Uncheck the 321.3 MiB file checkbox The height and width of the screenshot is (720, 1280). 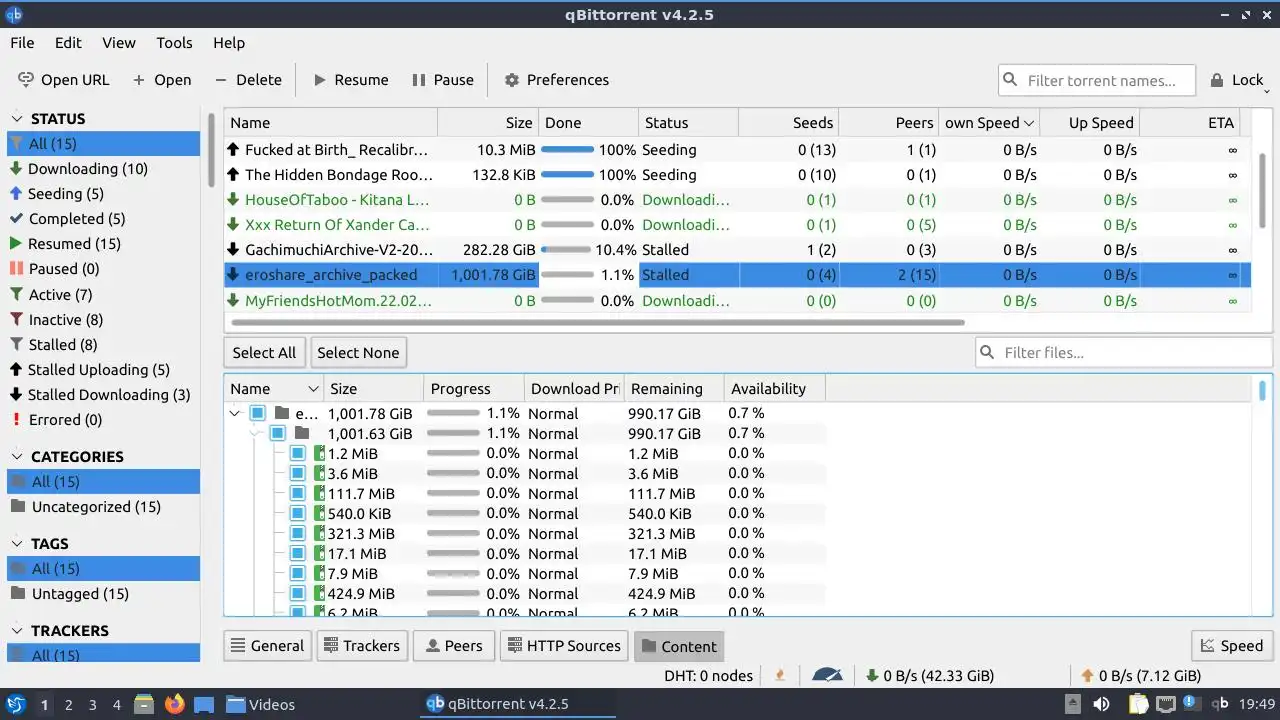click(297, 533)
